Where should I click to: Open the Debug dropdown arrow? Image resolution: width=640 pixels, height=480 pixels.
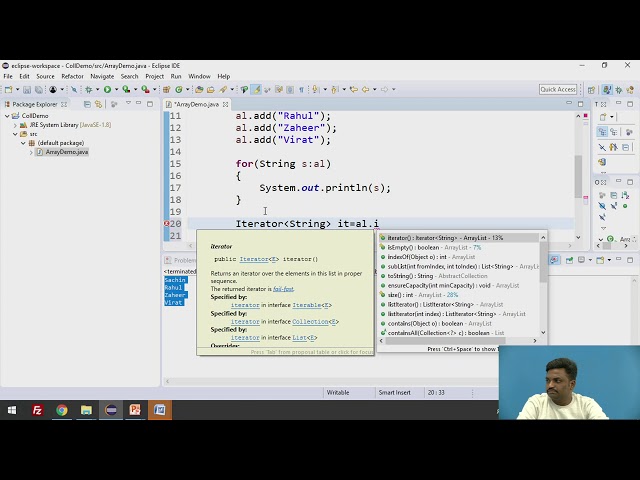click(x=98, y=89)
